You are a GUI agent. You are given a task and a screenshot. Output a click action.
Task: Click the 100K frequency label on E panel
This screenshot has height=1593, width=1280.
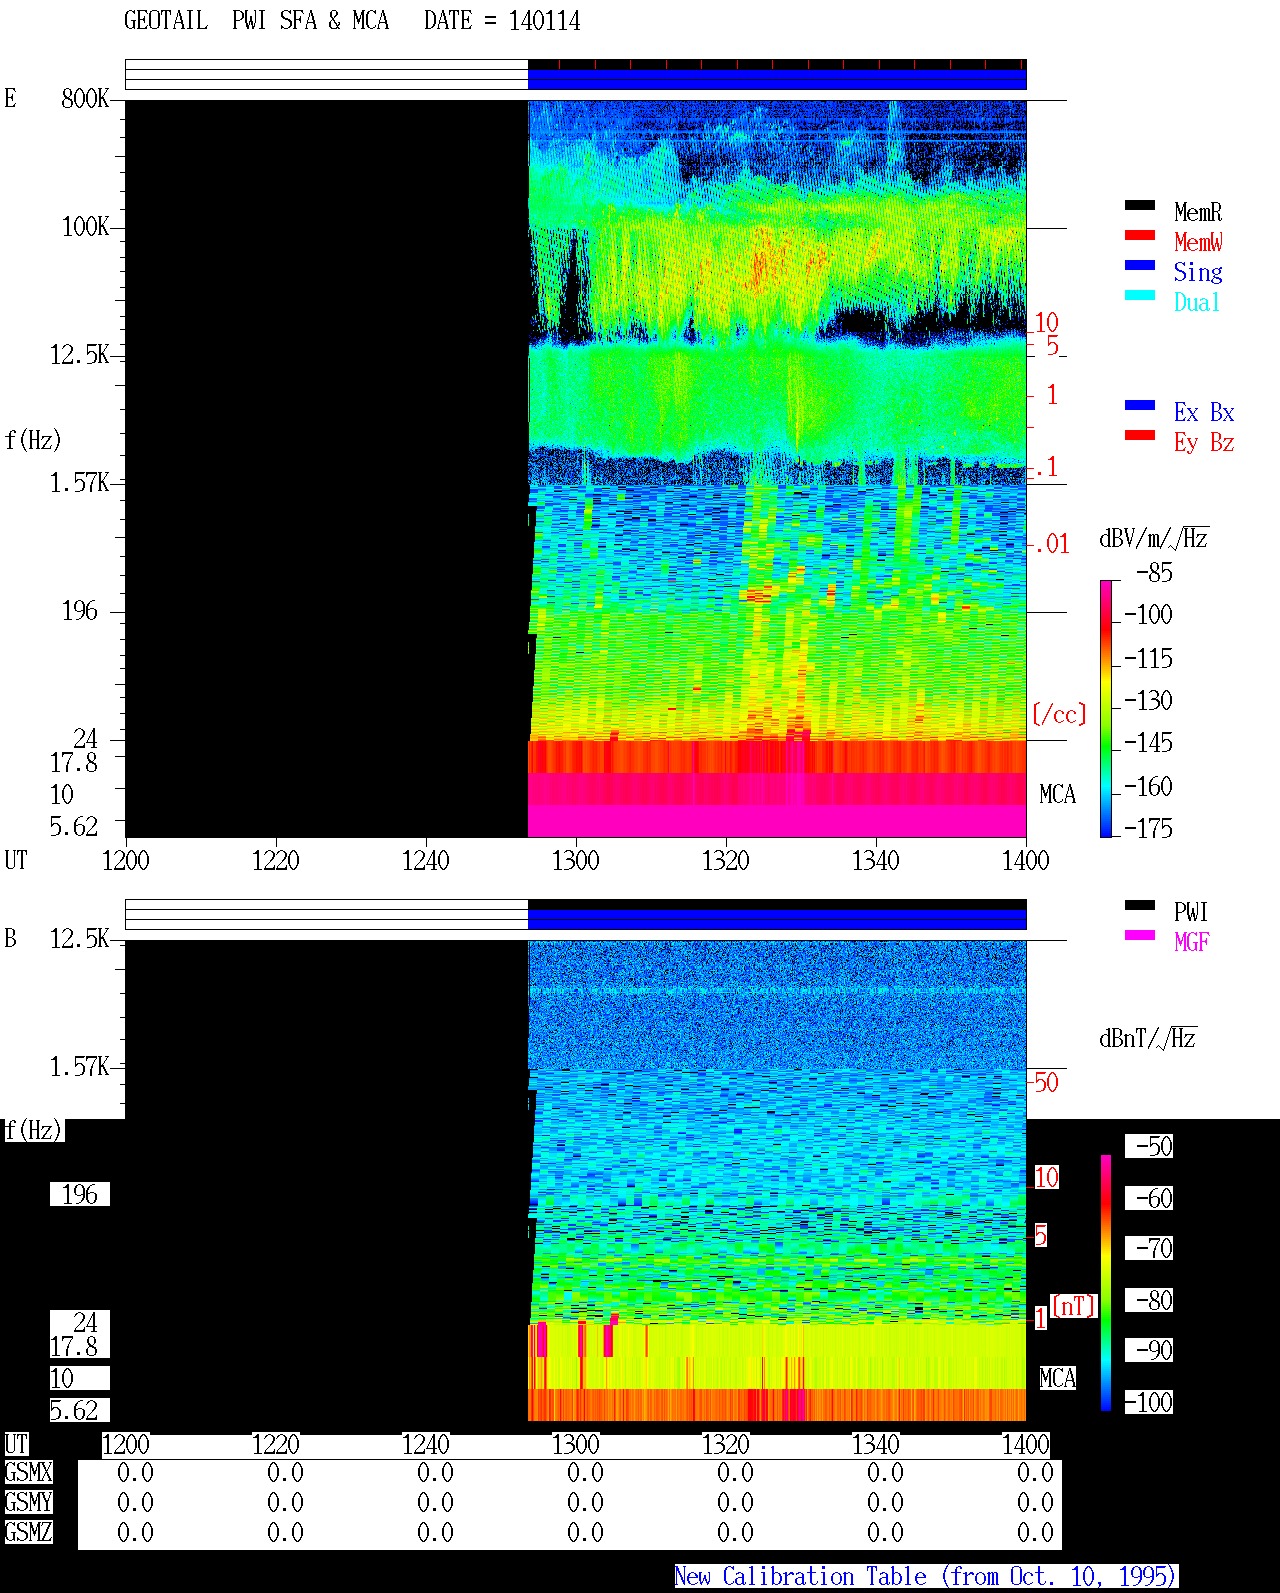(x=85, y=226)
